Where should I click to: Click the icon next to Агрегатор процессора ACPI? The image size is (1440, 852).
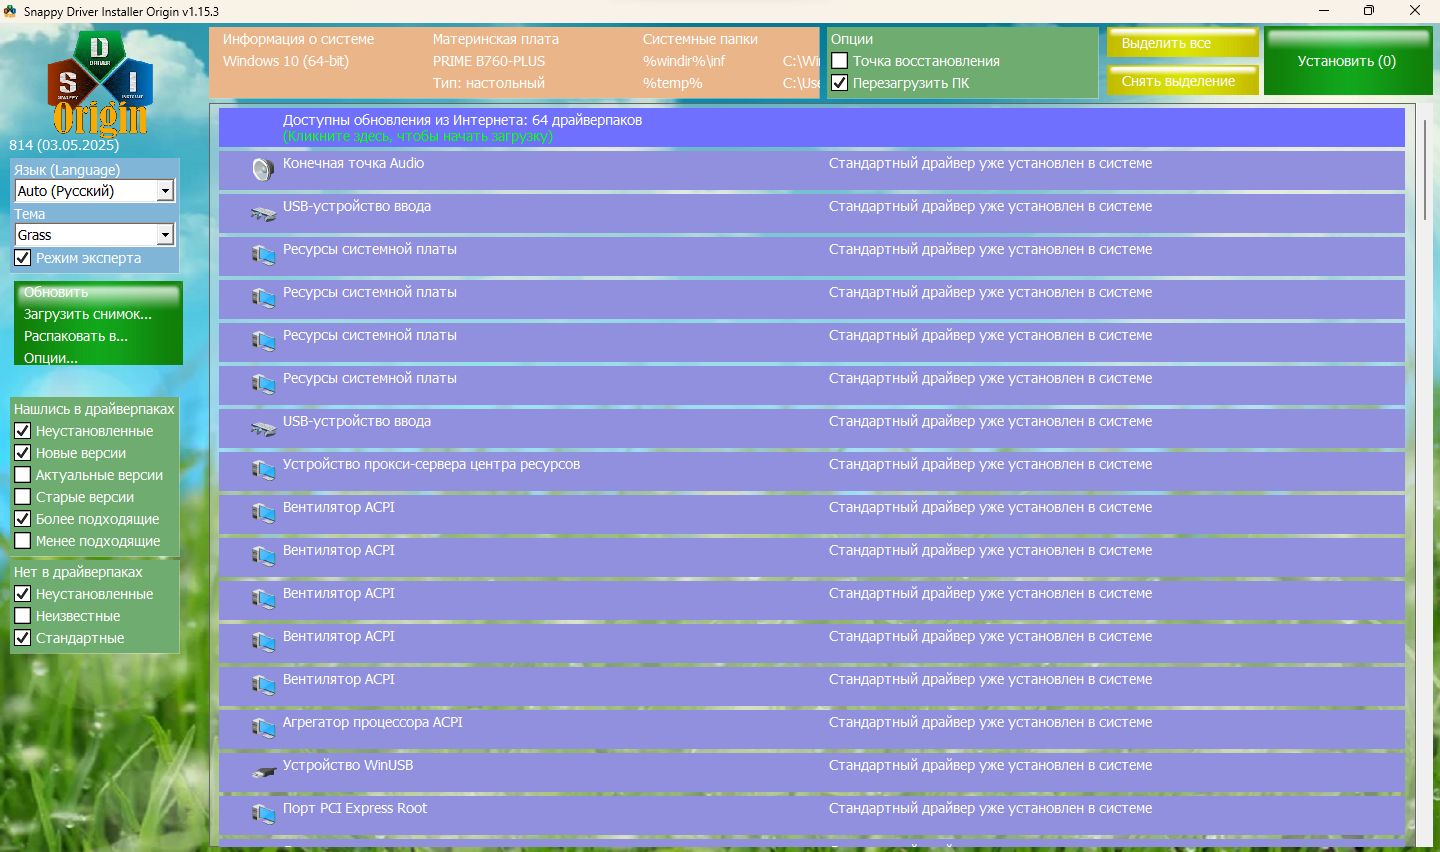(x=263, y=728)
